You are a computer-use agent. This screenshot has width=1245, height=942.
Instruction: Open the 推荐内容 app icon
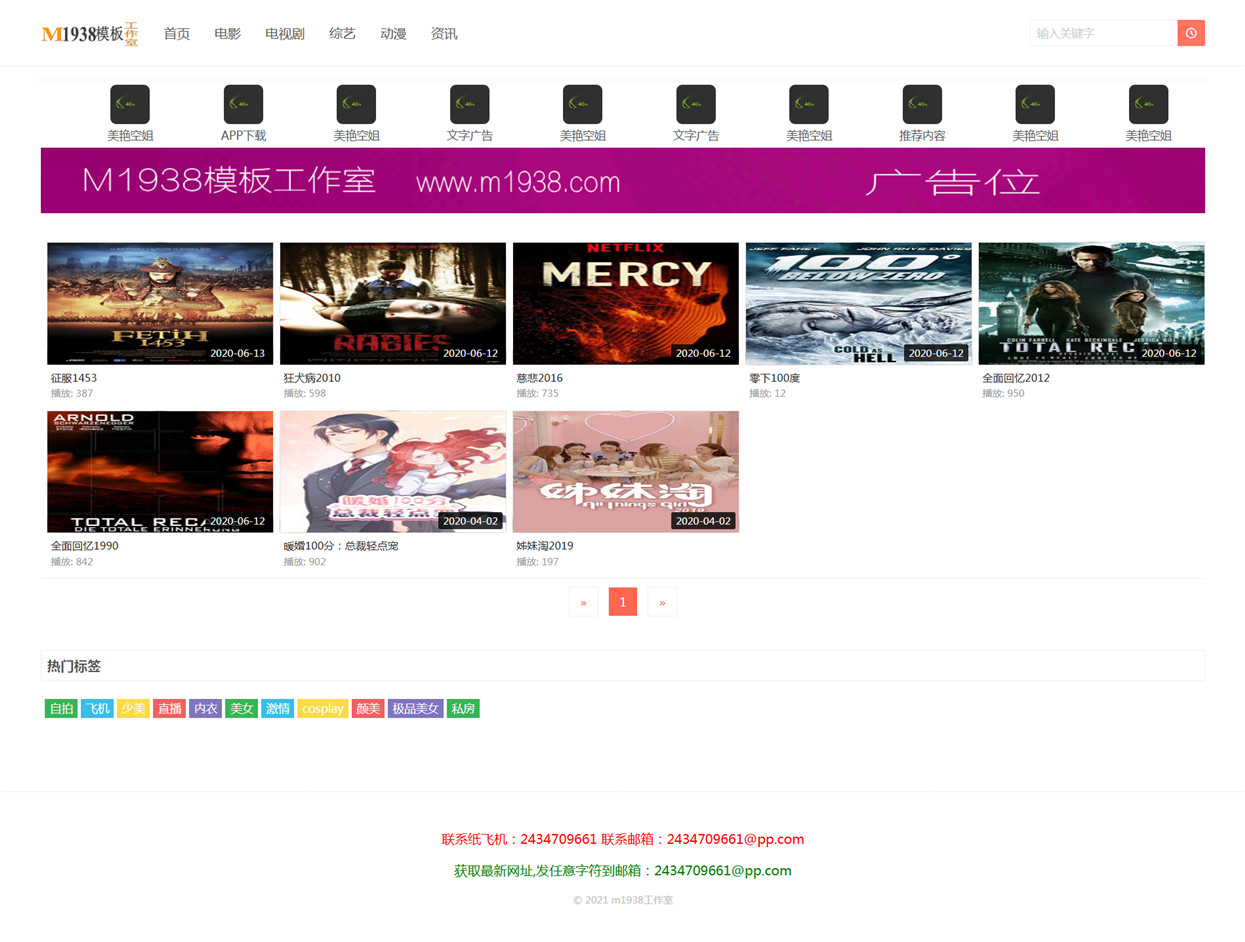(922, 104)
